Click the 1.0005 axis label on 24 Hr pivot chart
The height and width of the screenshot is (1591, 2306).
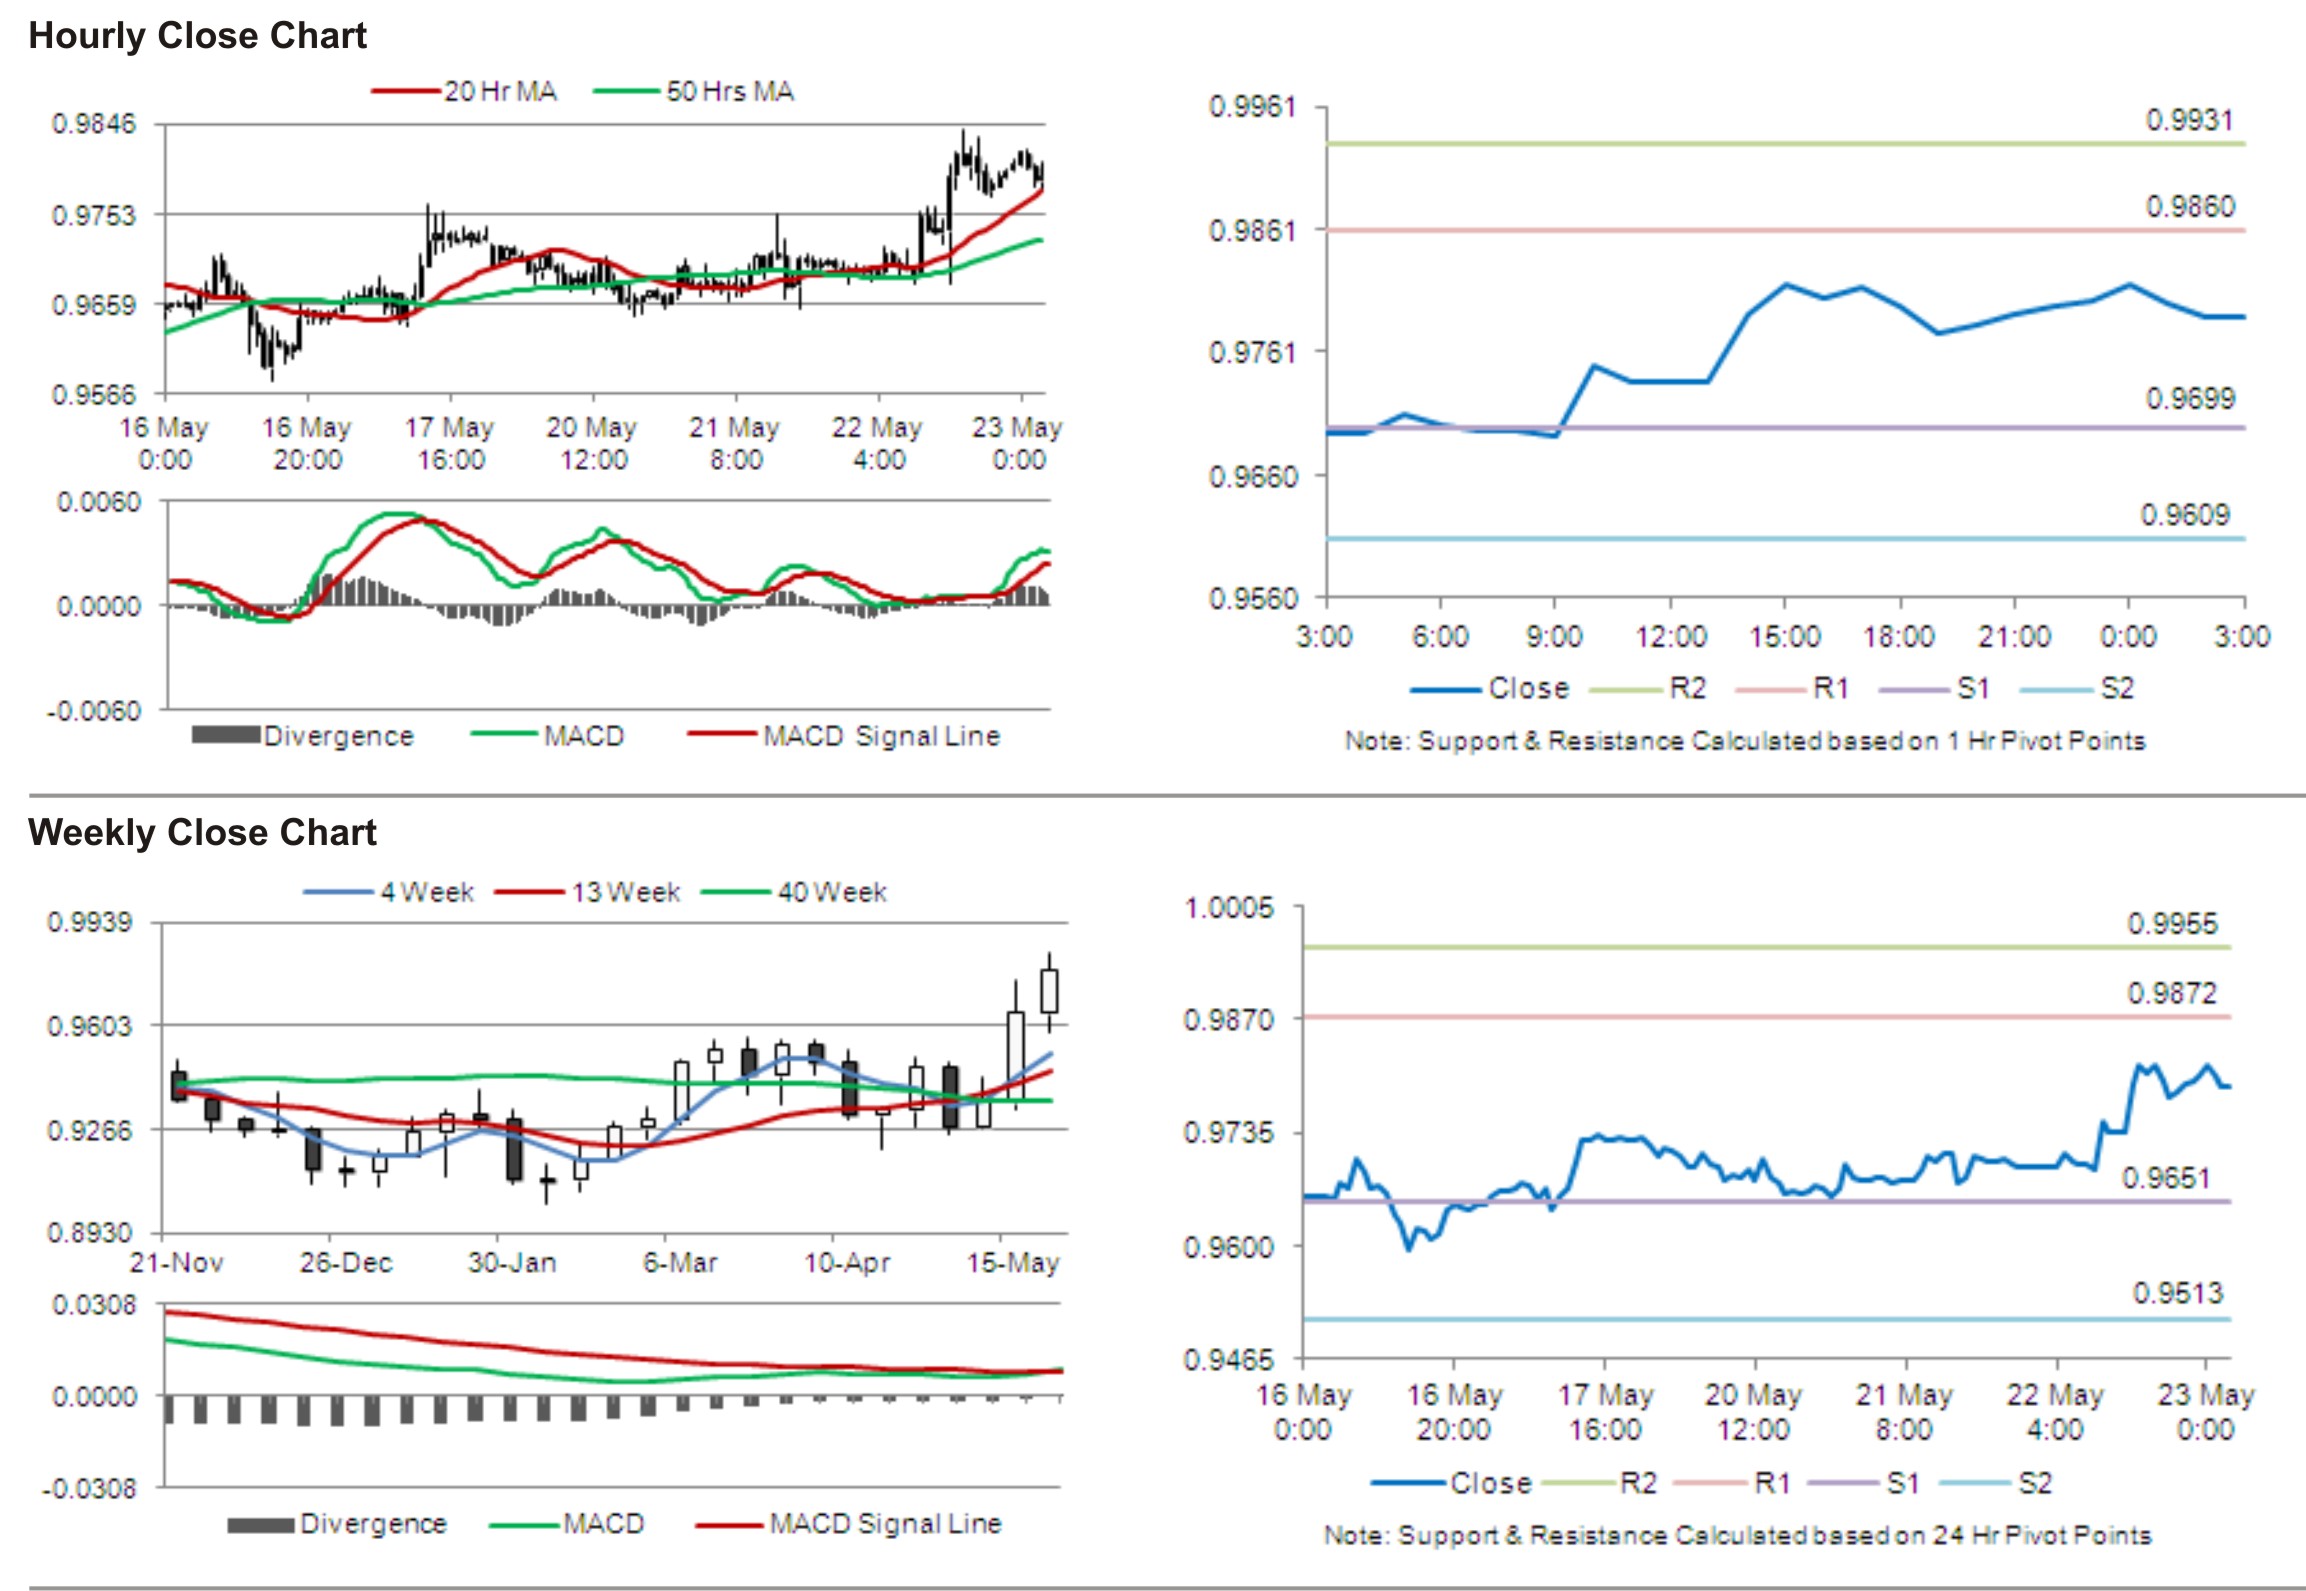point(1229,908)
